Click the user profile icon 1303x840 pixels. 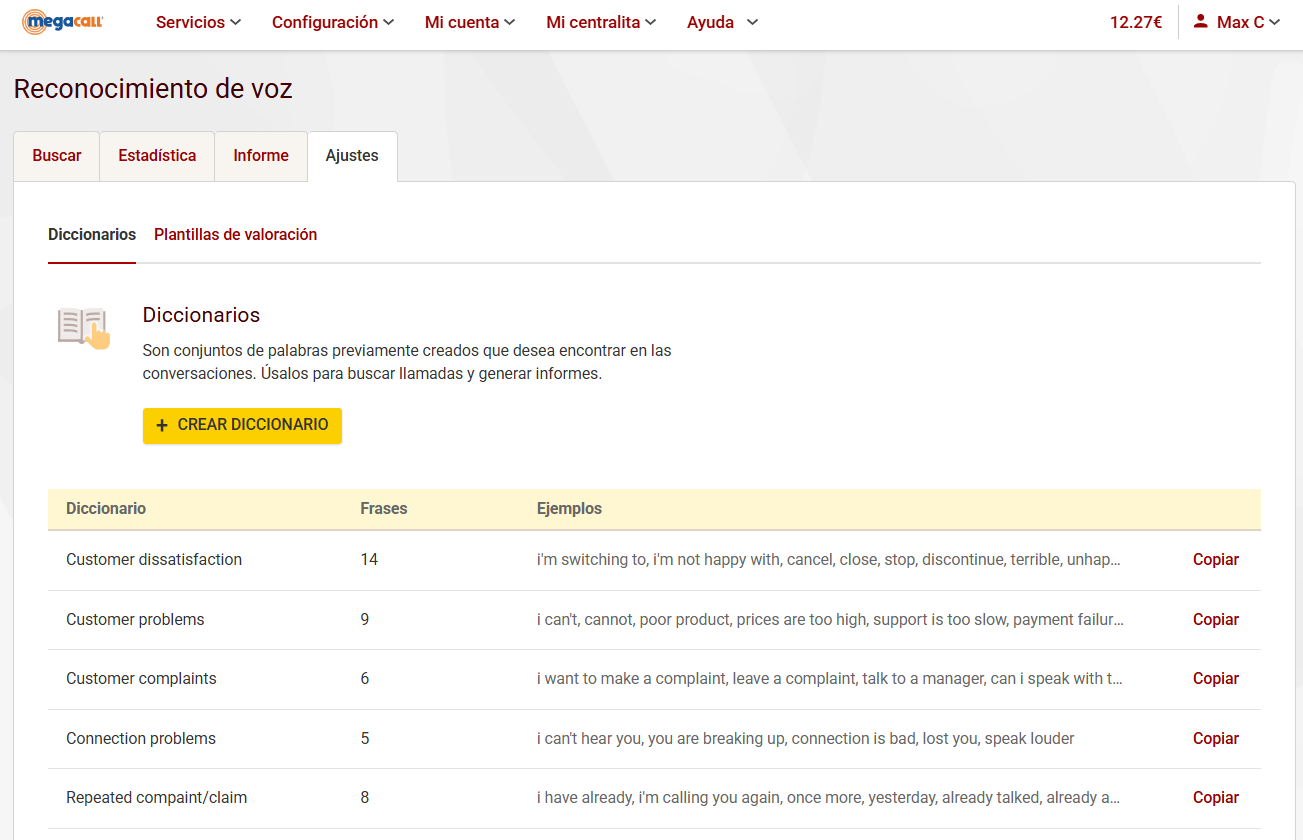pyautogui.click(x=1201, y=22)
